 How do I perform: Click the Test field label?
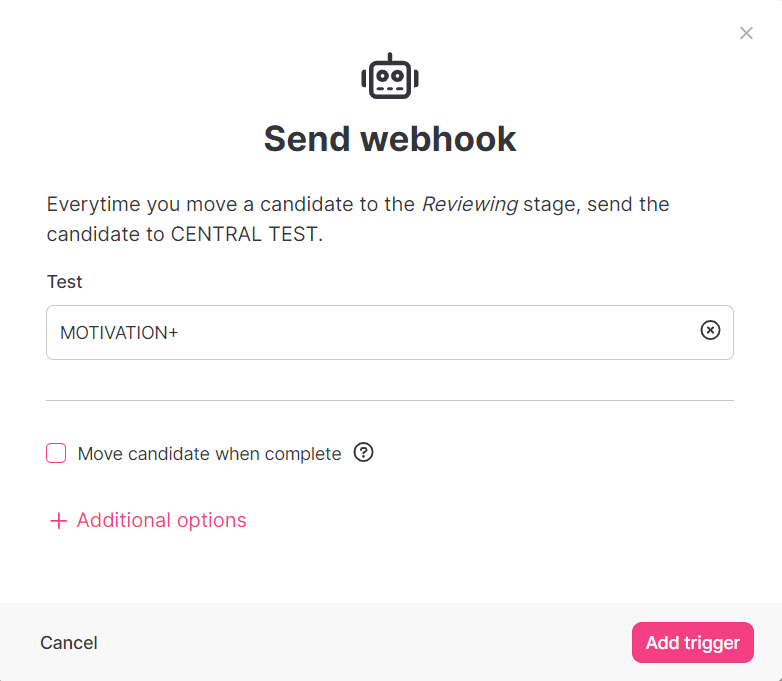pos(64,282)
